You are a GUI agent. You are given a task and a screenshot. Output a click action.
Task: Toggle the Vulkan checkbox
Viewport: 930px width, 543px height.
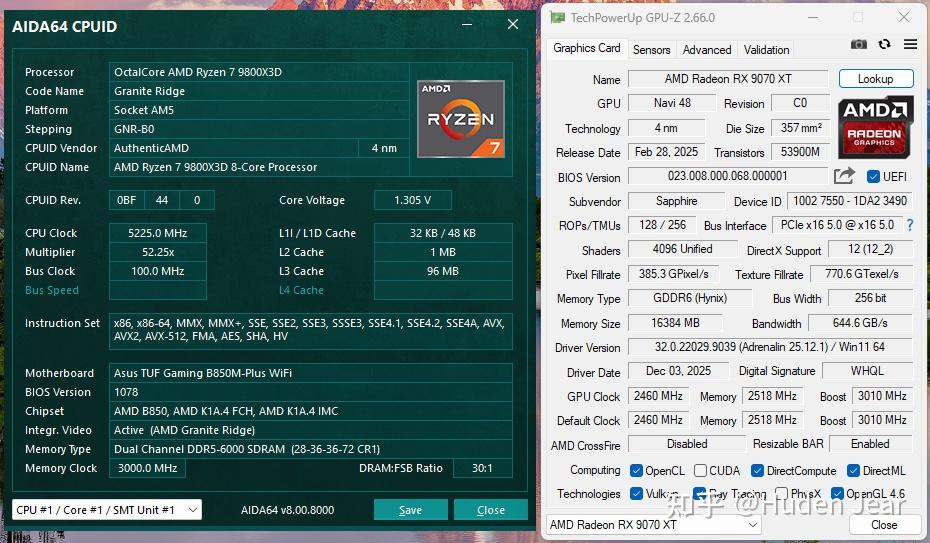[636, 493]
